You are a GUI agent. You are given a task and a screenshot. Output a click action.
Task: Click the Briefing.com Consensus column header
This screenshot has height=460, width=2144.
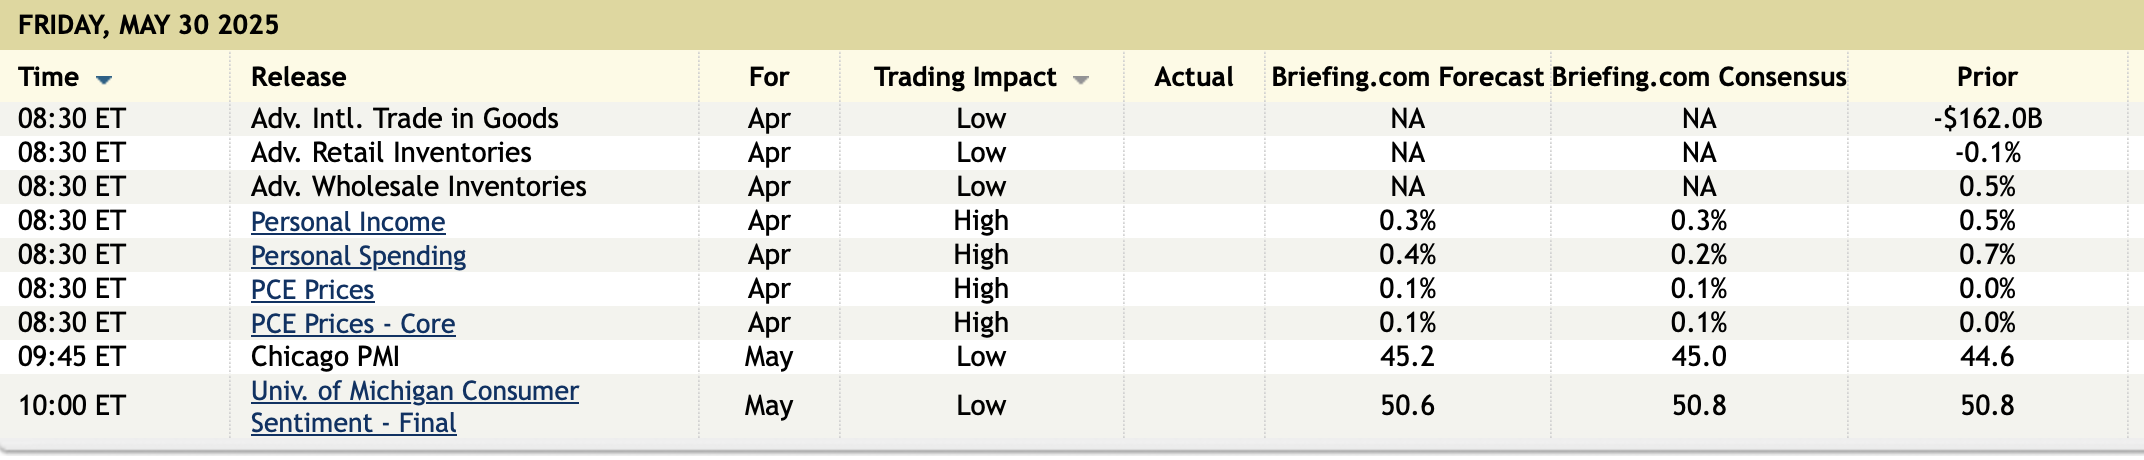tap(1698, 77)
